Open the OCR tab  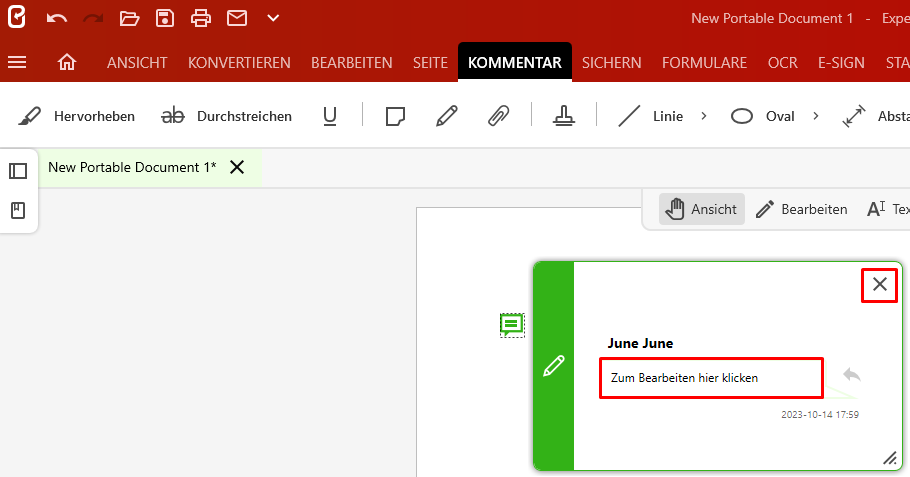click(x=782, y=63)
